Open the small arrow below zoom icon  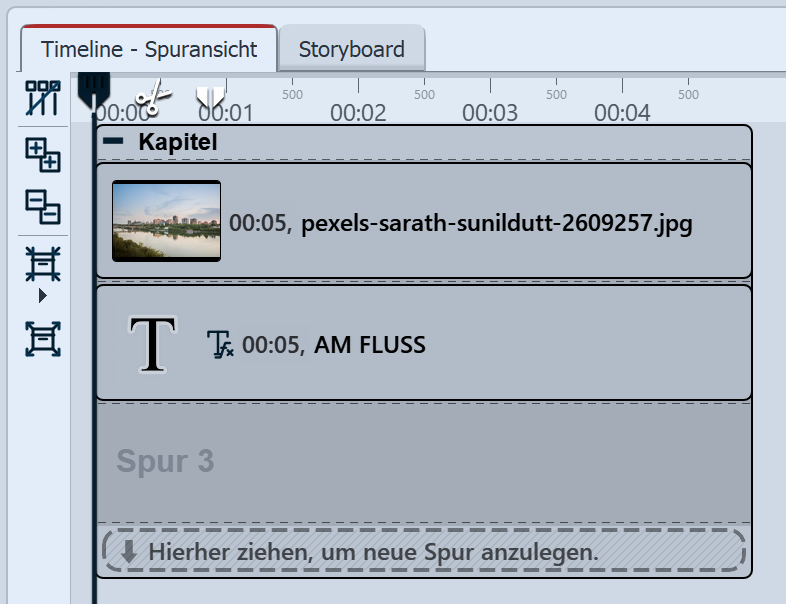tap(42, 296)
